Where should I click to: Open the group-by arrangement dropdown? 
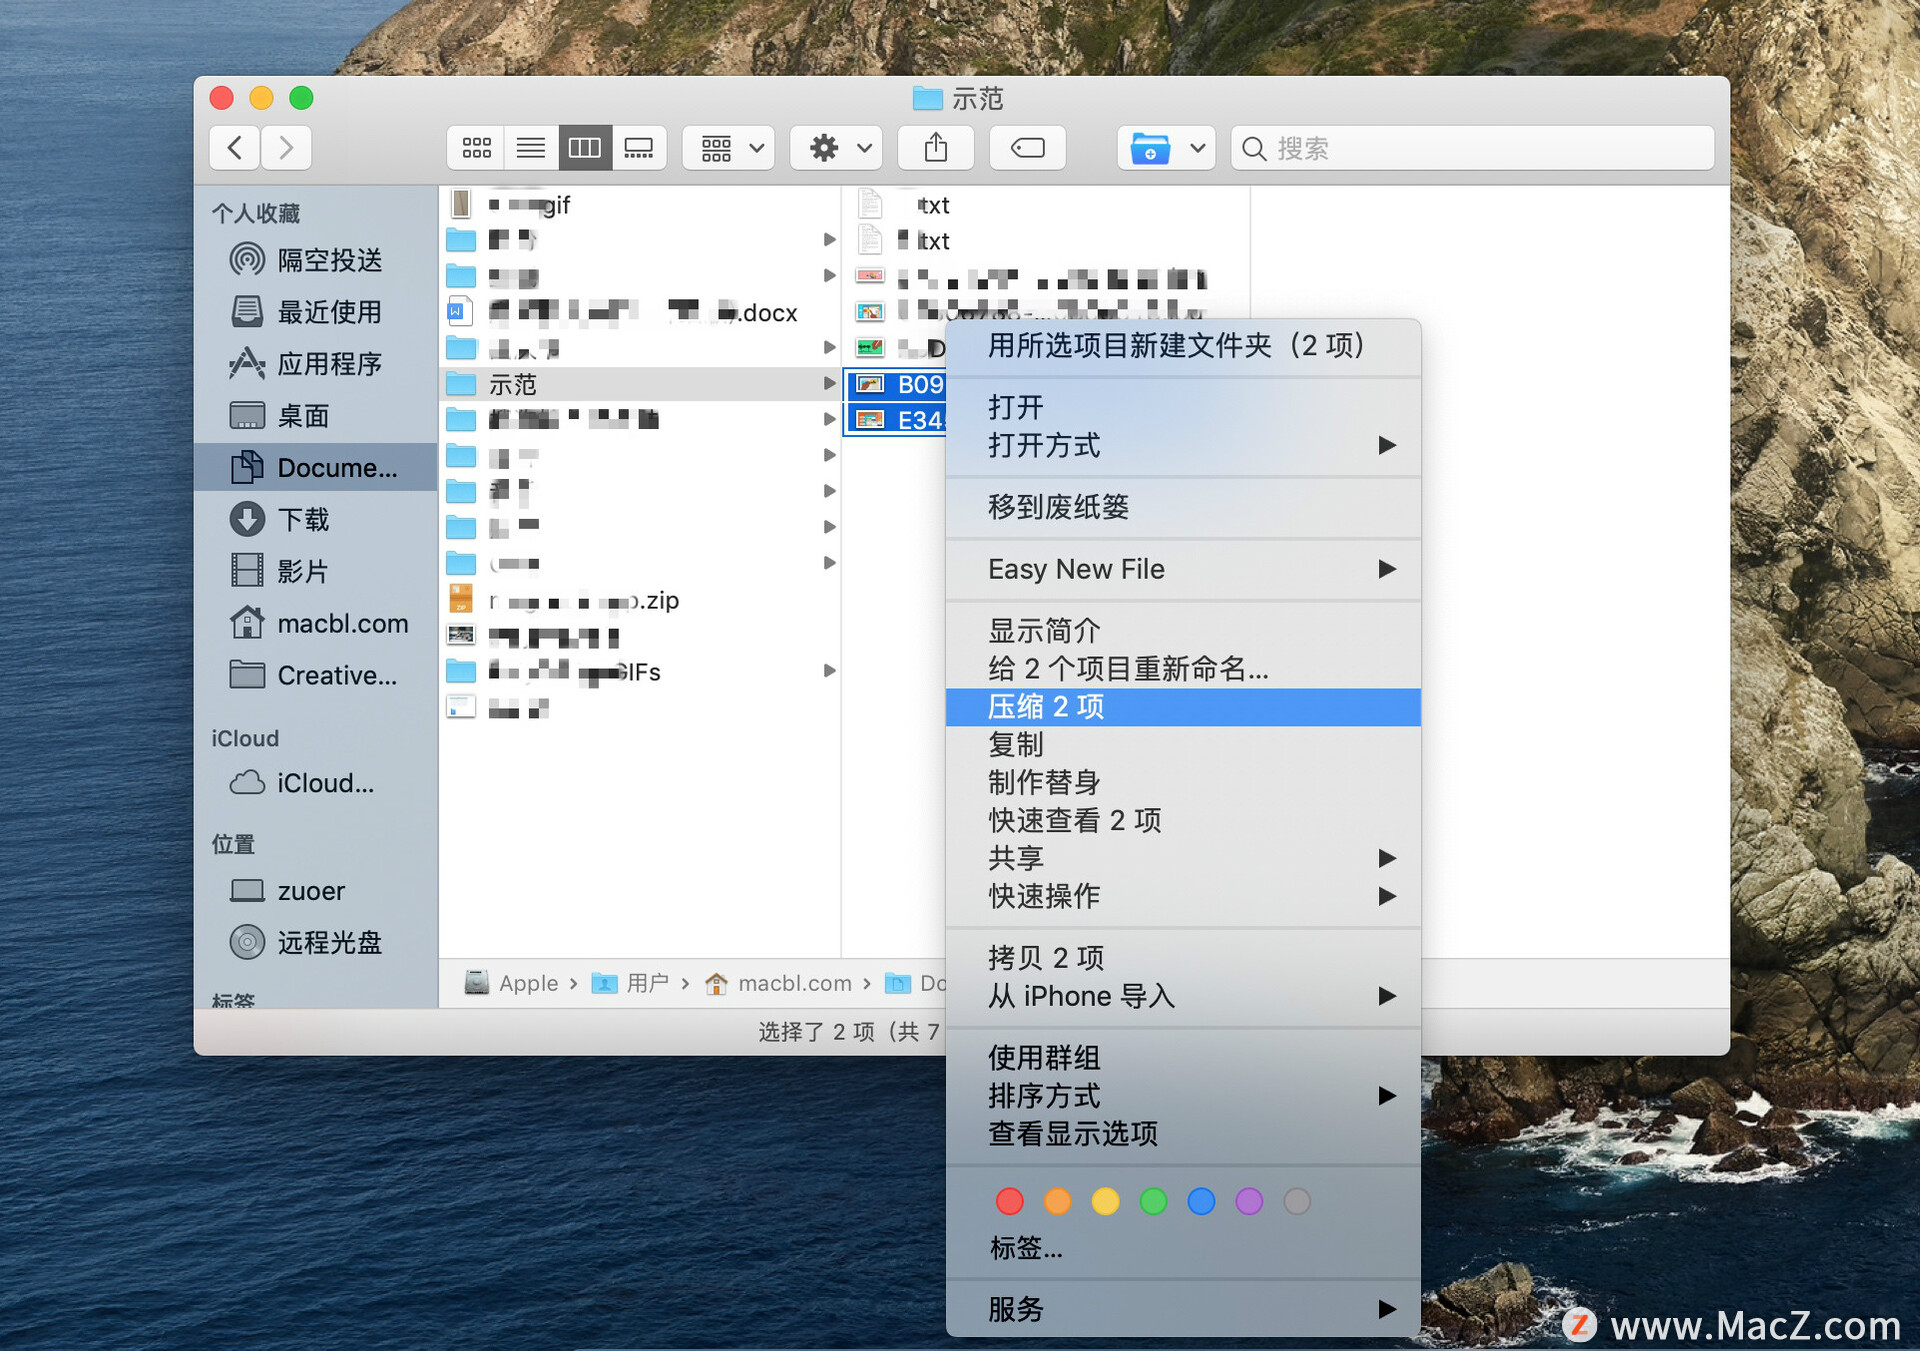[x=729, y=148]
